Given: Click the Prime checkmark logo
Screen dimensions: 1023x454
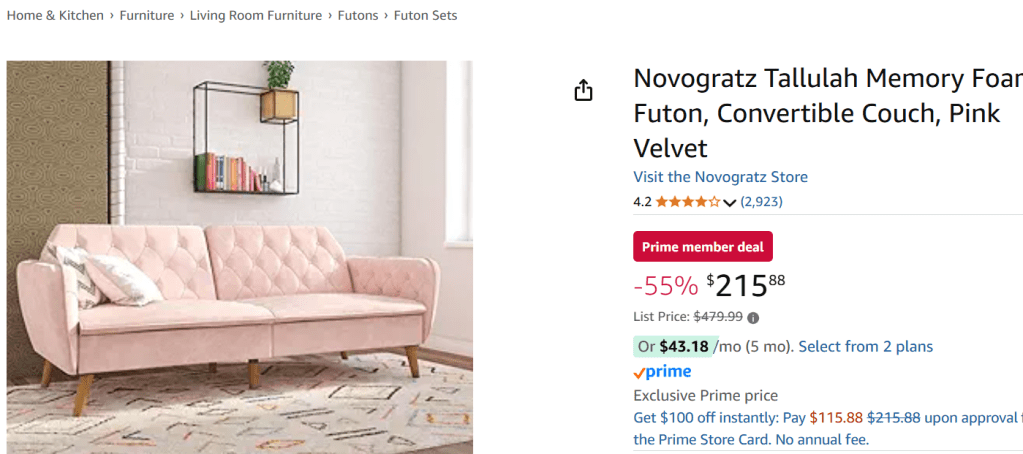Looking at the screenshot, I should pyautogui.click(x=662, y=372).
